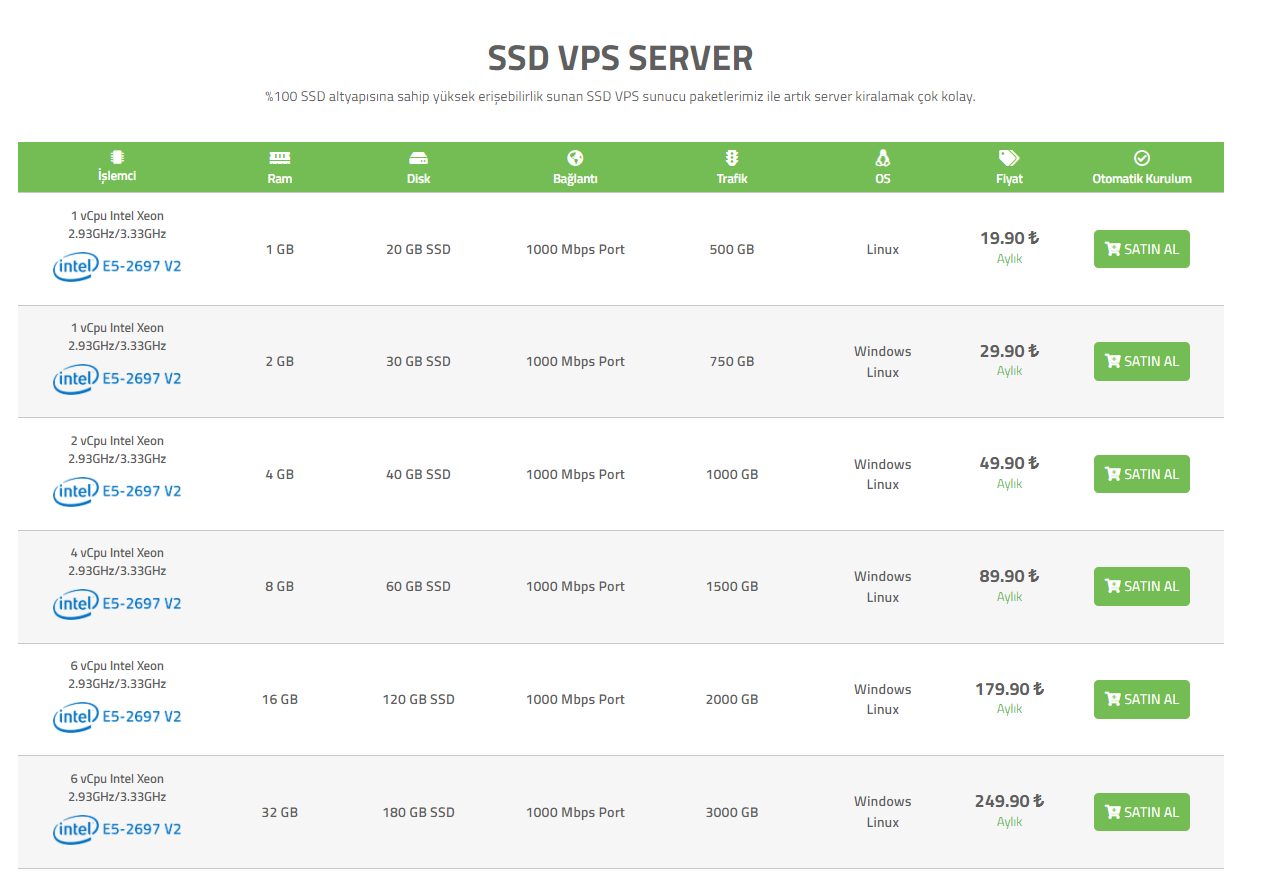Click the 120 GB SSD disk cell
This screenshot has width=1264, height=887.
(x=418, y=699)
